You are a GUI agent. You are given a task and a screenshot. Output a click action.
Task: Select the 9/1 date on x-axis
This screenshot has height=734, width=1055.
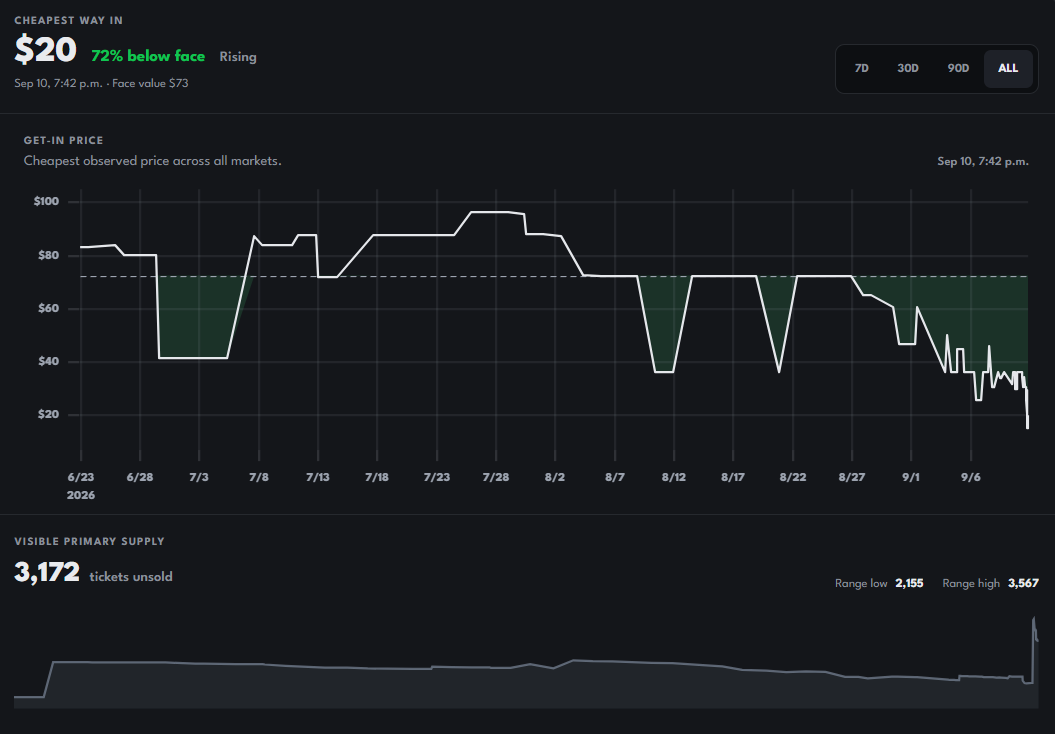[x=911, y=477]
